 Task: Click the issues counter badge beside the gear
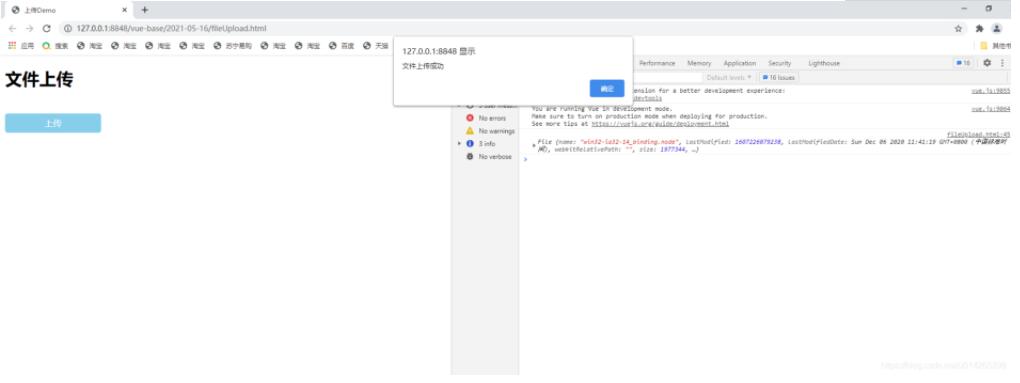pyautogui.click(x=963, y=63)
